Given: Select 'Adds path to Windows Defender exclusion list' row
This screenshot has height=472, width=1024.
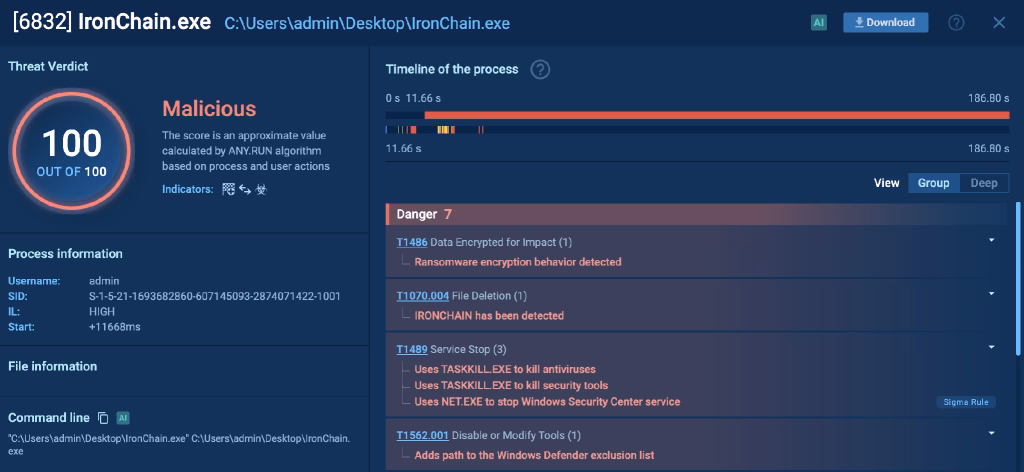Looking at the screenshot, I should (534, 455).
